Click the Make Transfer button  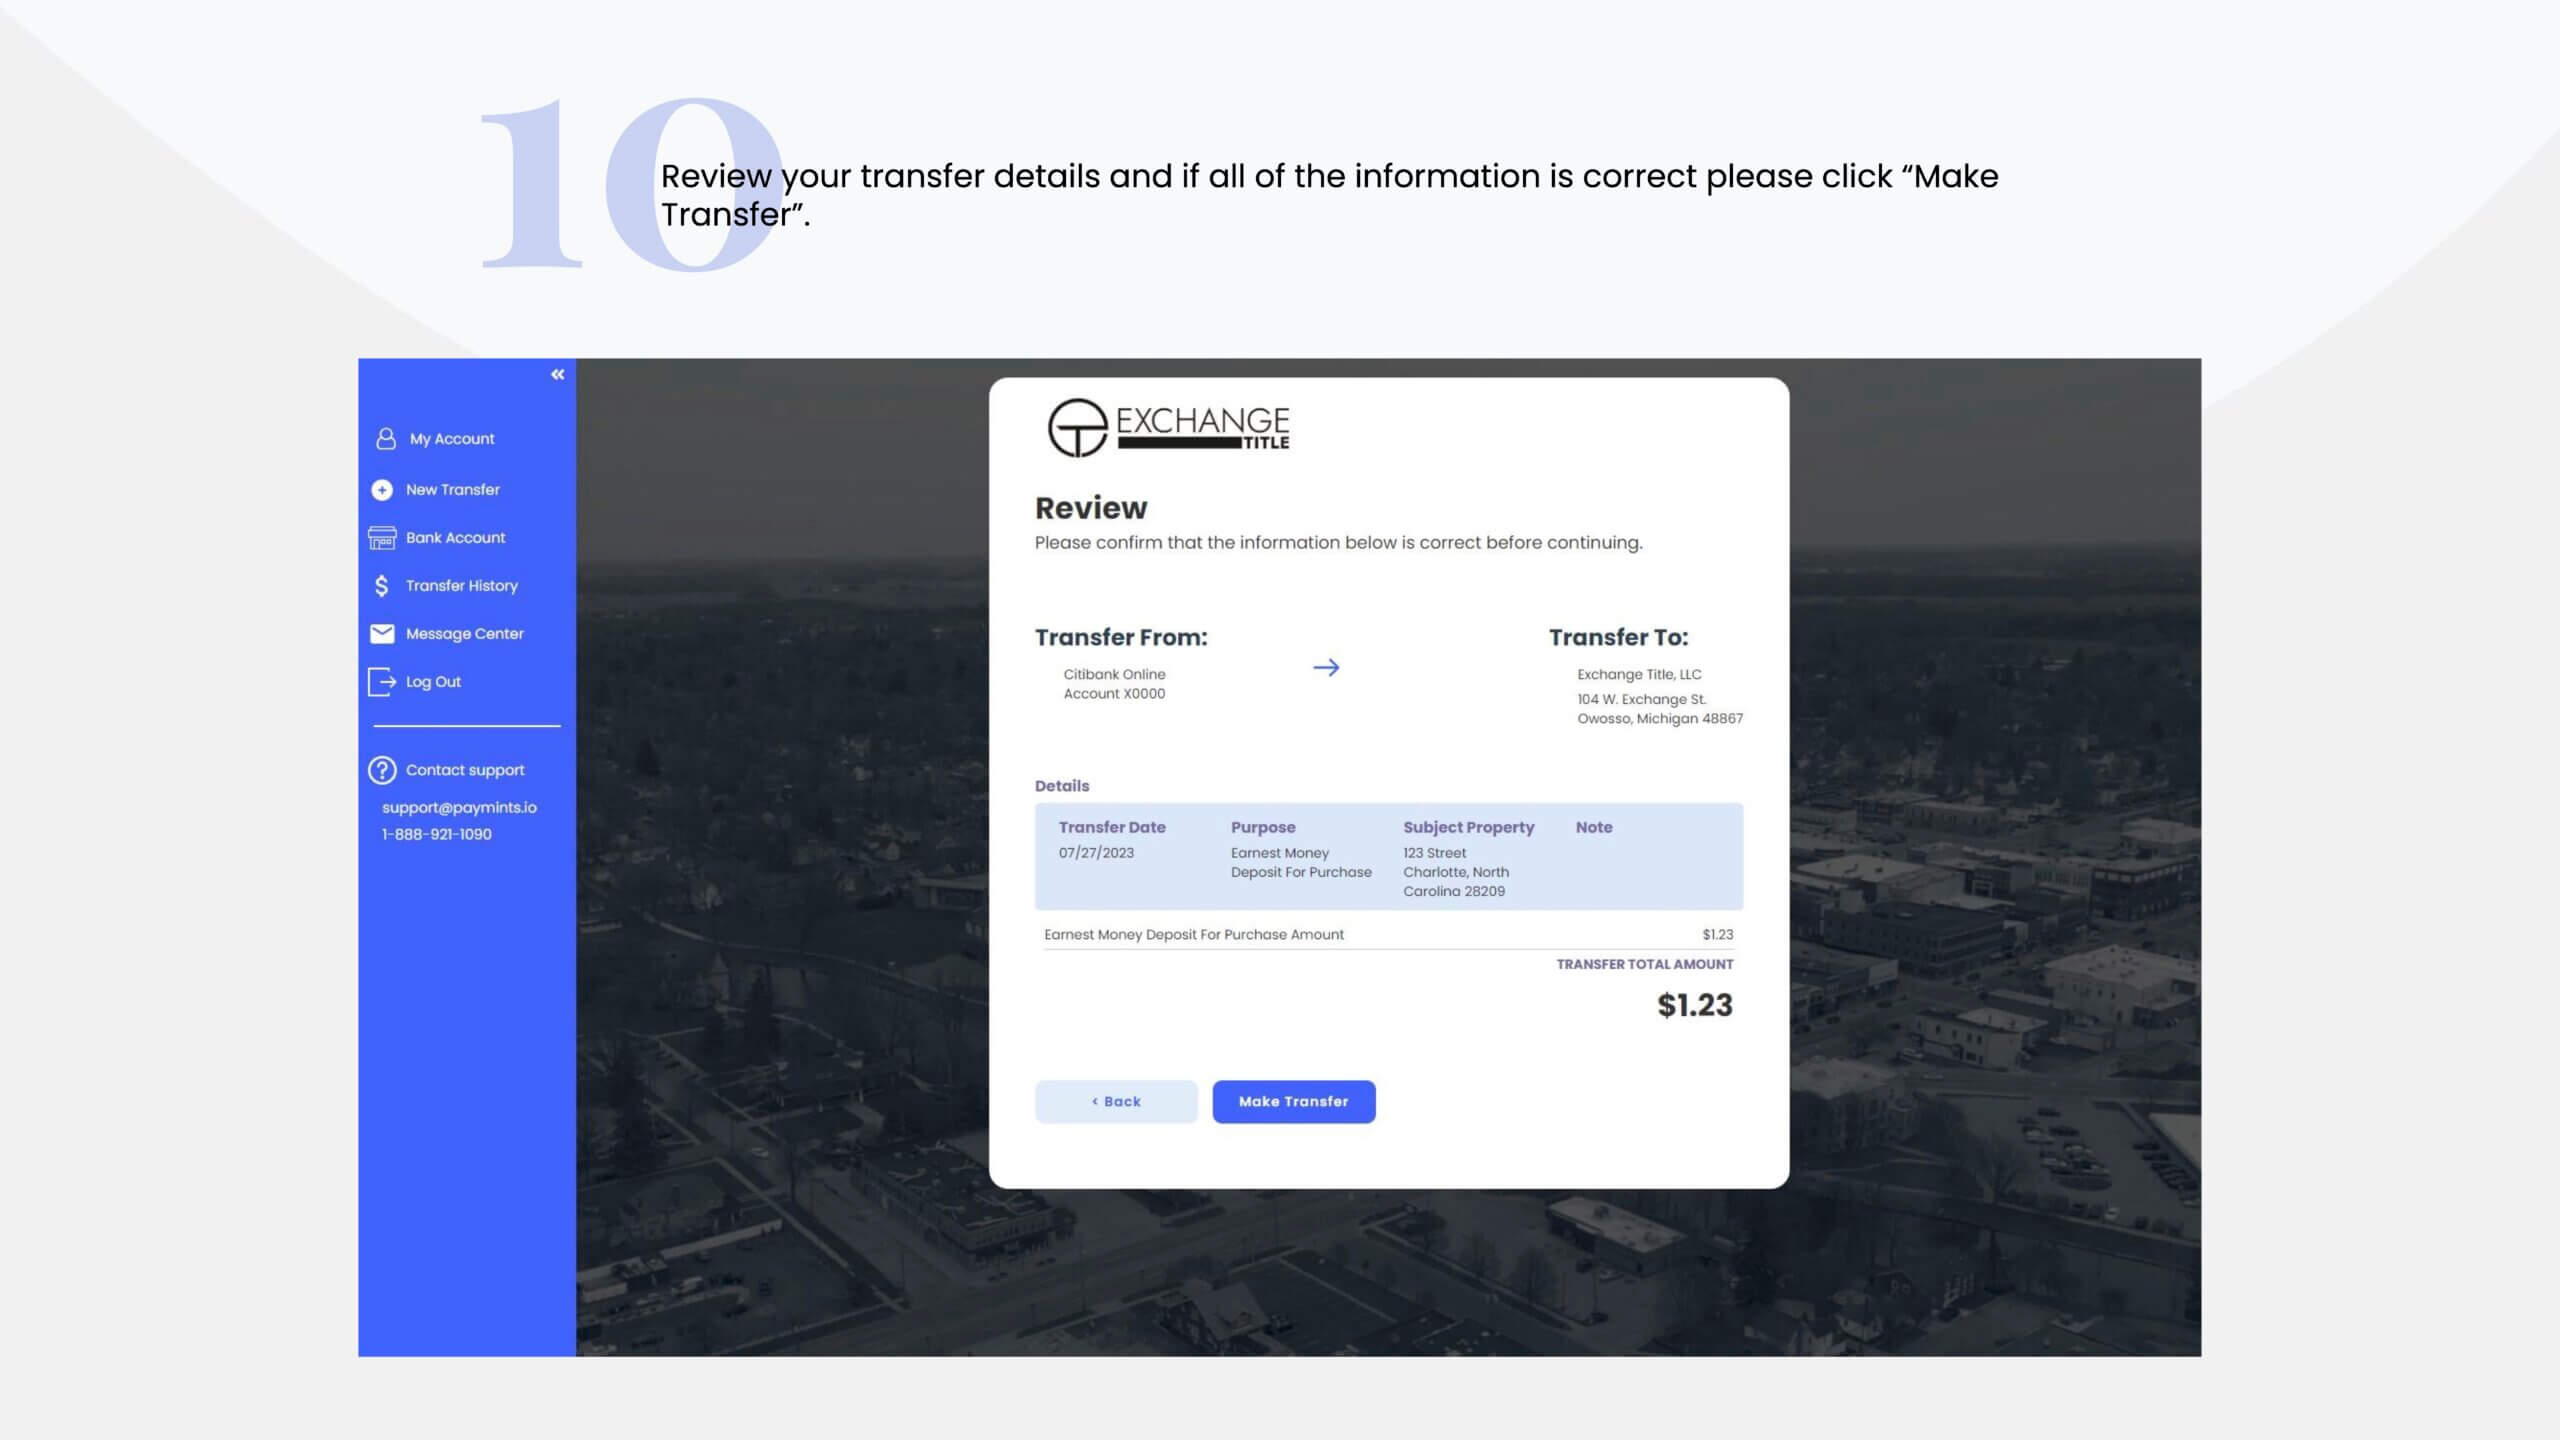coord(1294,1101)
